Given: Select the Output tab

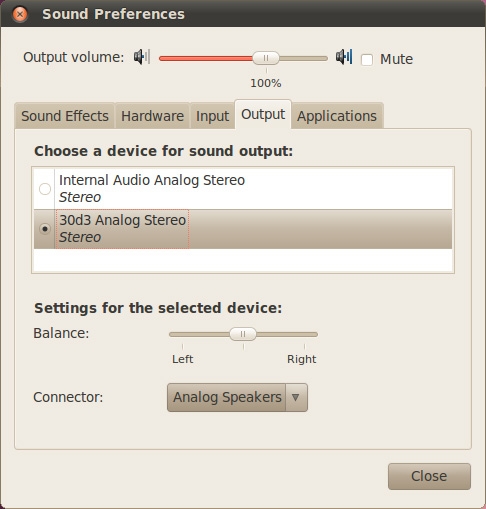Looking at the screenshot, I should pos(263,114).
